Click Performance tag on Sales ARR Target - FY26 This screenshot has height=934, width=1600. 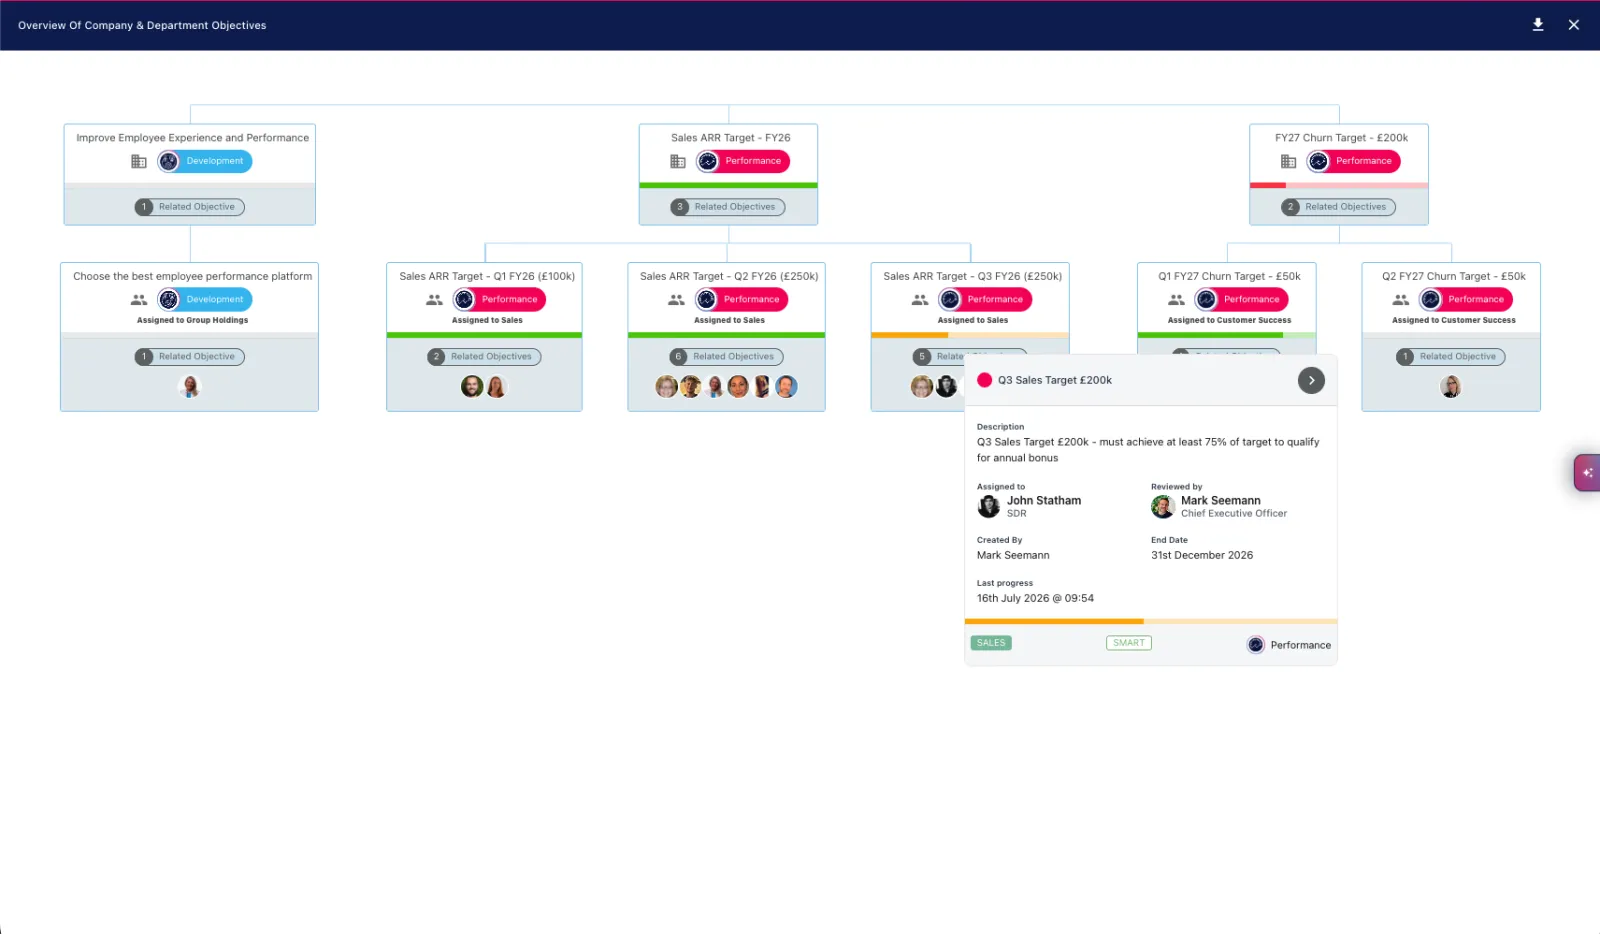coord(743,161)
